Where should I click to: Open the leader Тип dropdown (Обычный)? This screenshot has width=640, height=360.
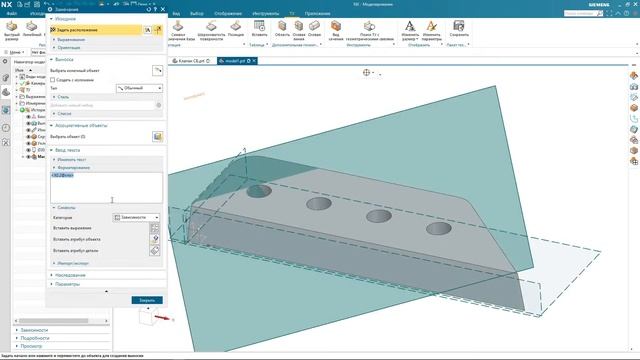139,88
